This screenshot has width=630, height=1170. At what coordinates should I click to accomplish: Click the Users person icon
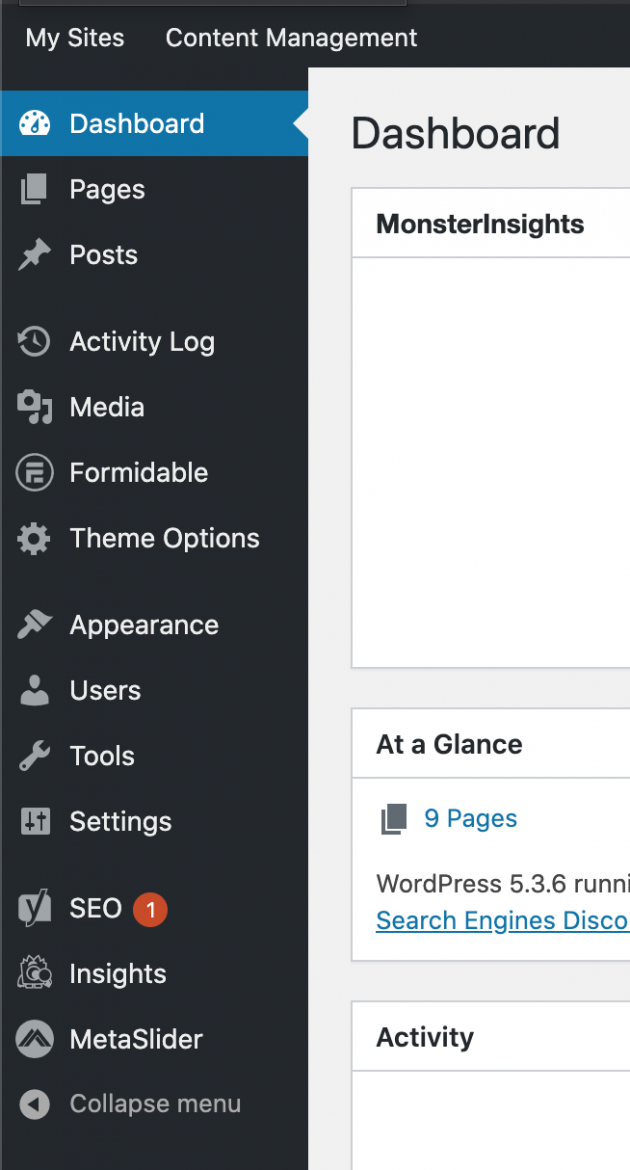(x=32, y=690)
